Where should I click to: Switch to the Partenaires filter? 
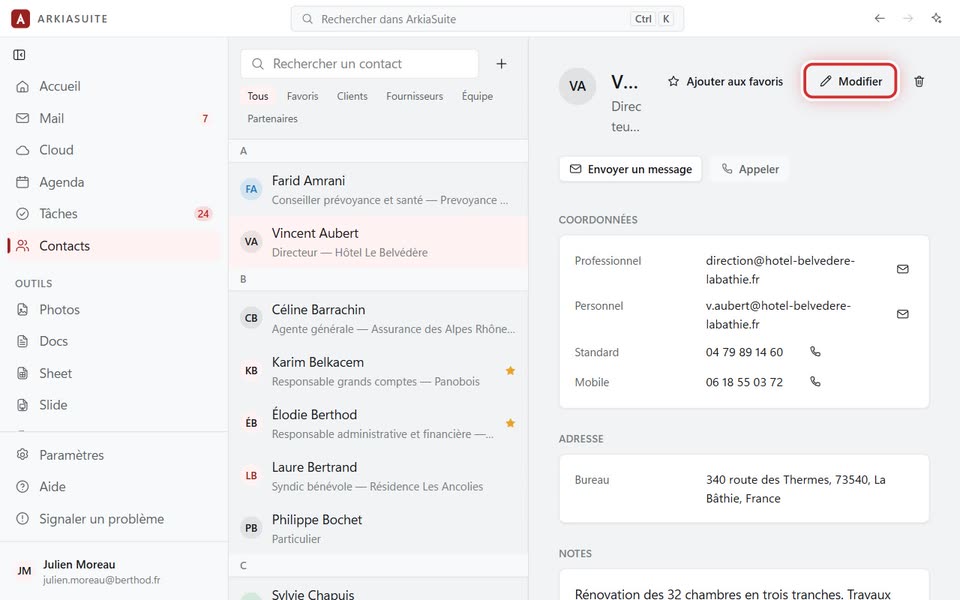tap(272, 119)
